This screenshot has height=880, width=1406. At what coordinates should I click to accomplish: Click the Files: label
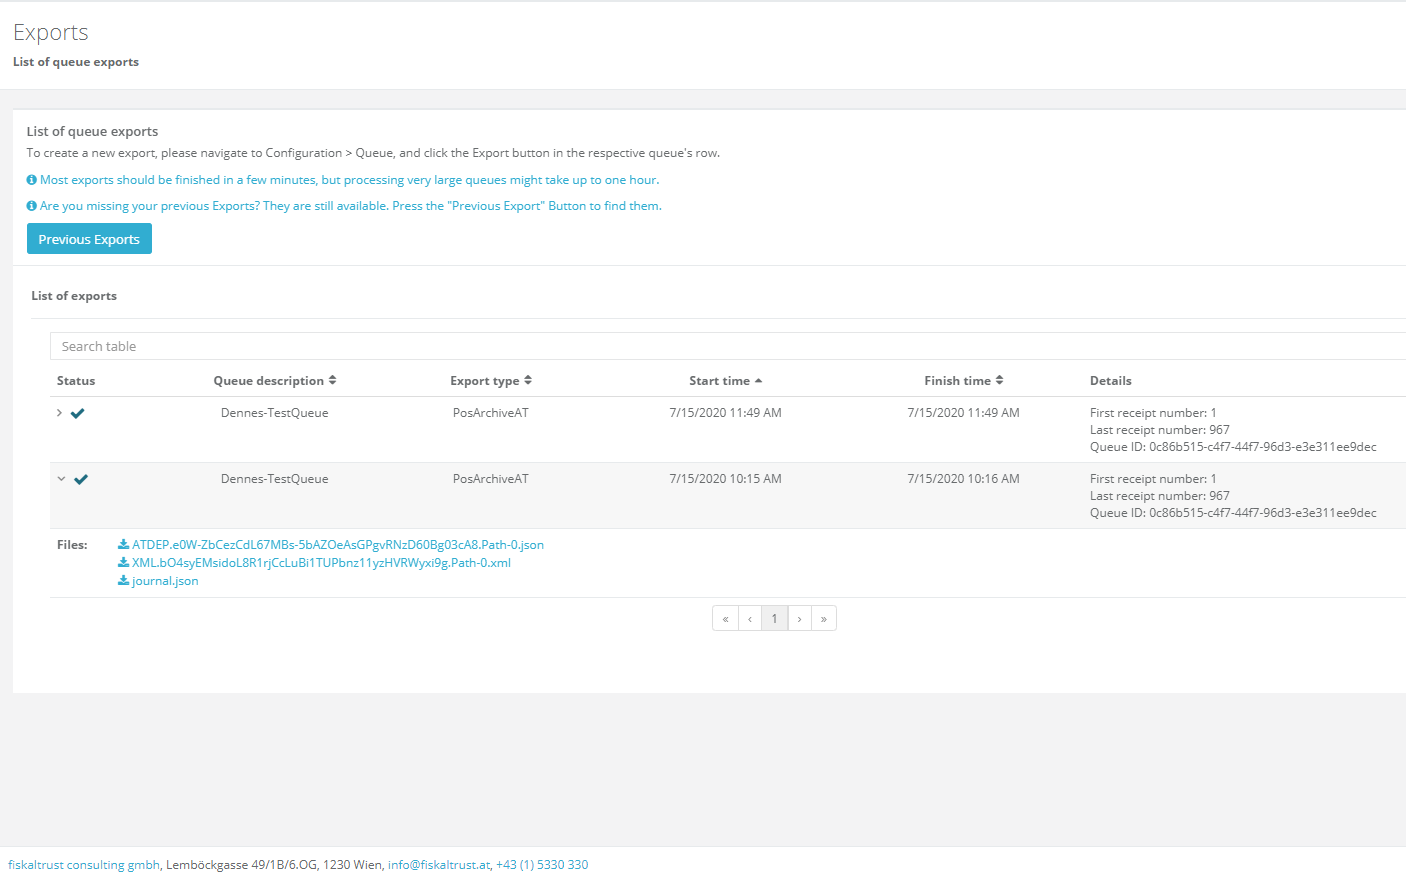click(72, 545)
